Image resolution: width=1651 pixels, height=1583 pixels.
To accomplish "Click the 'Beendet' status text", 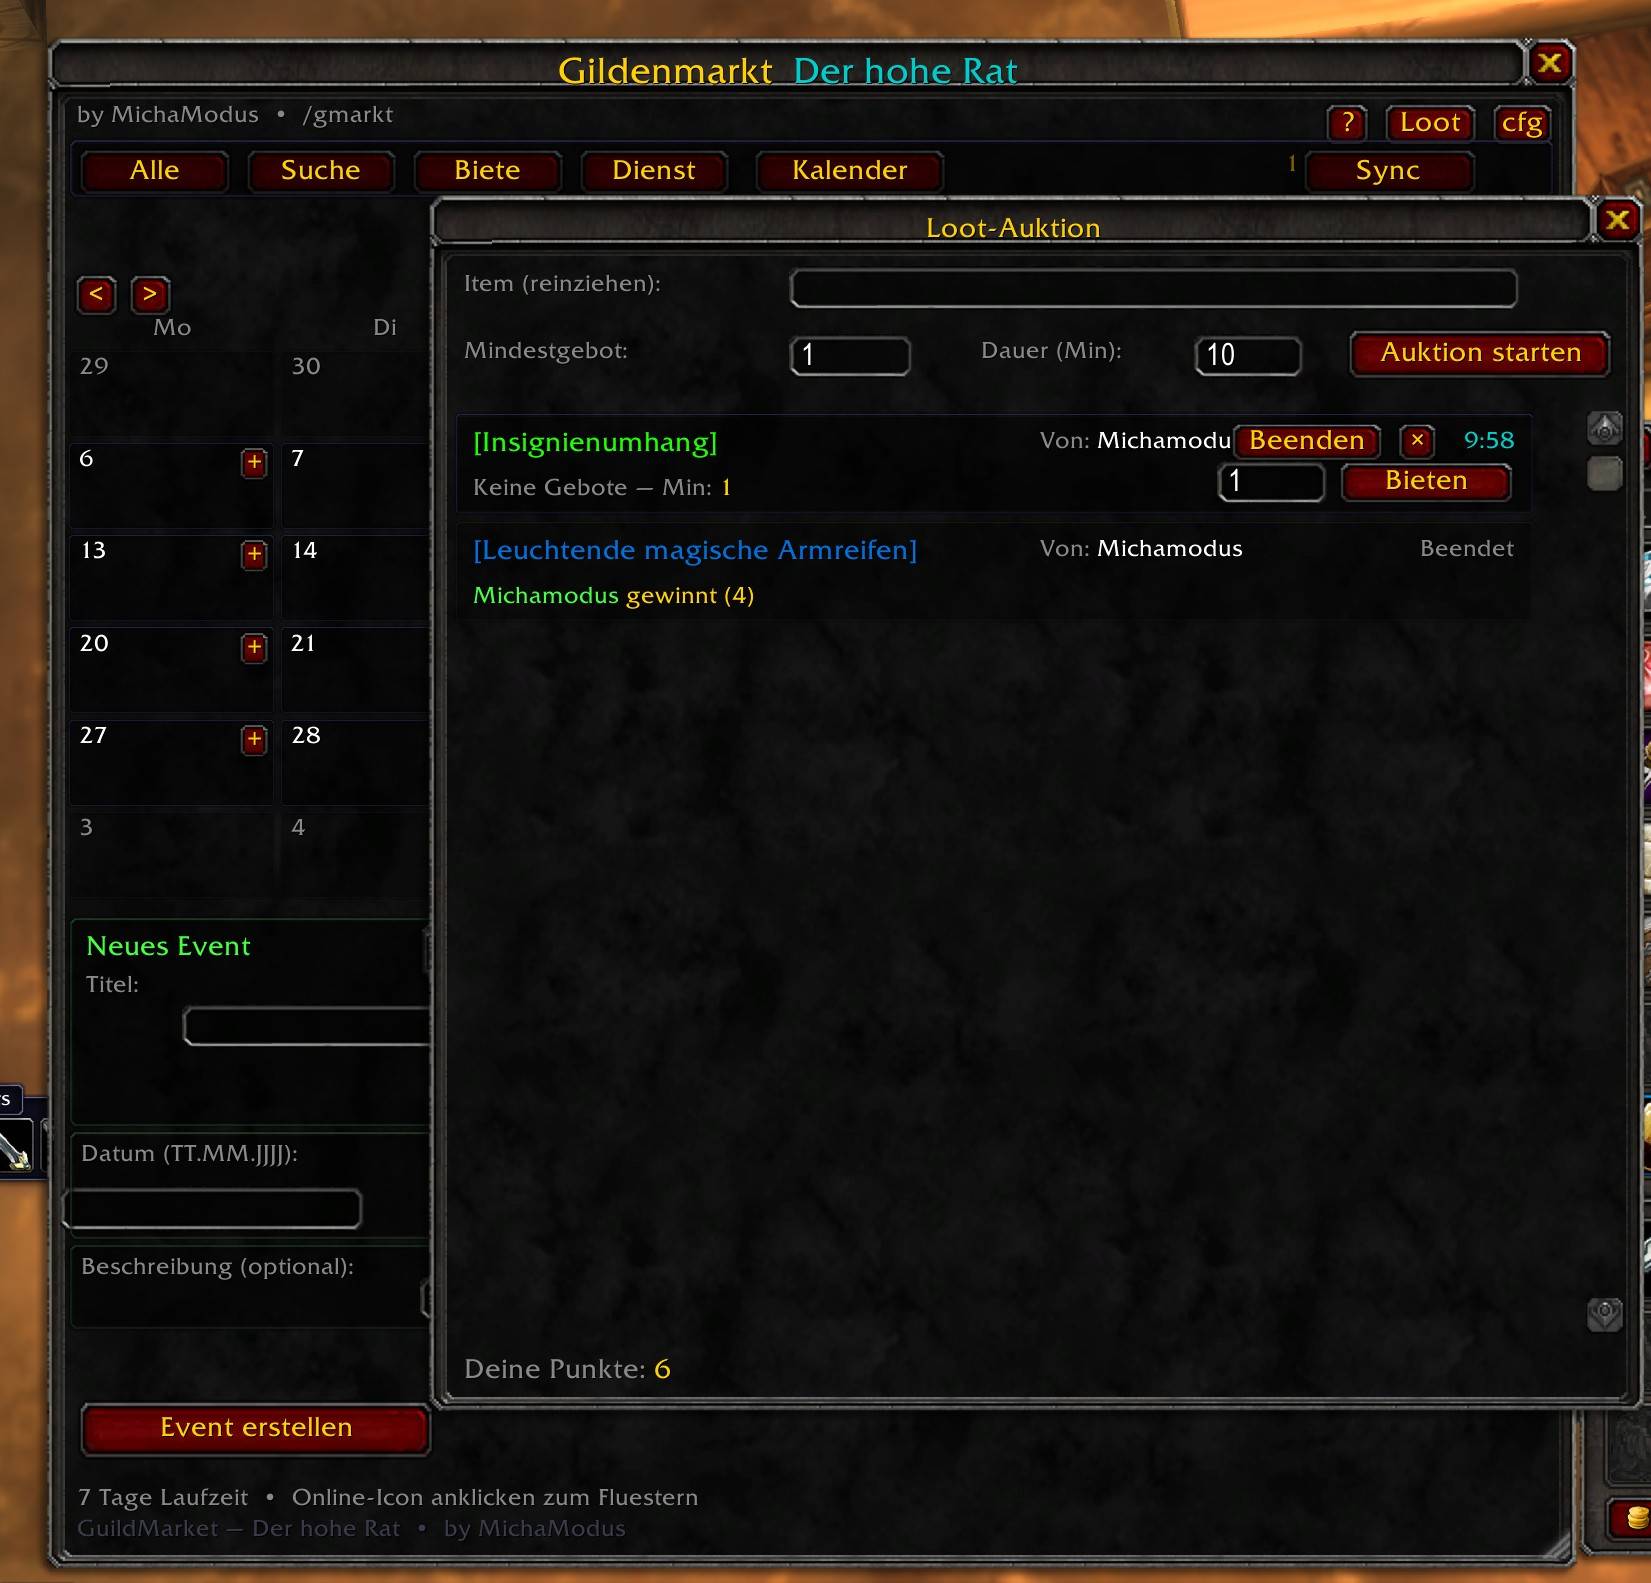I will [1467, 549].
